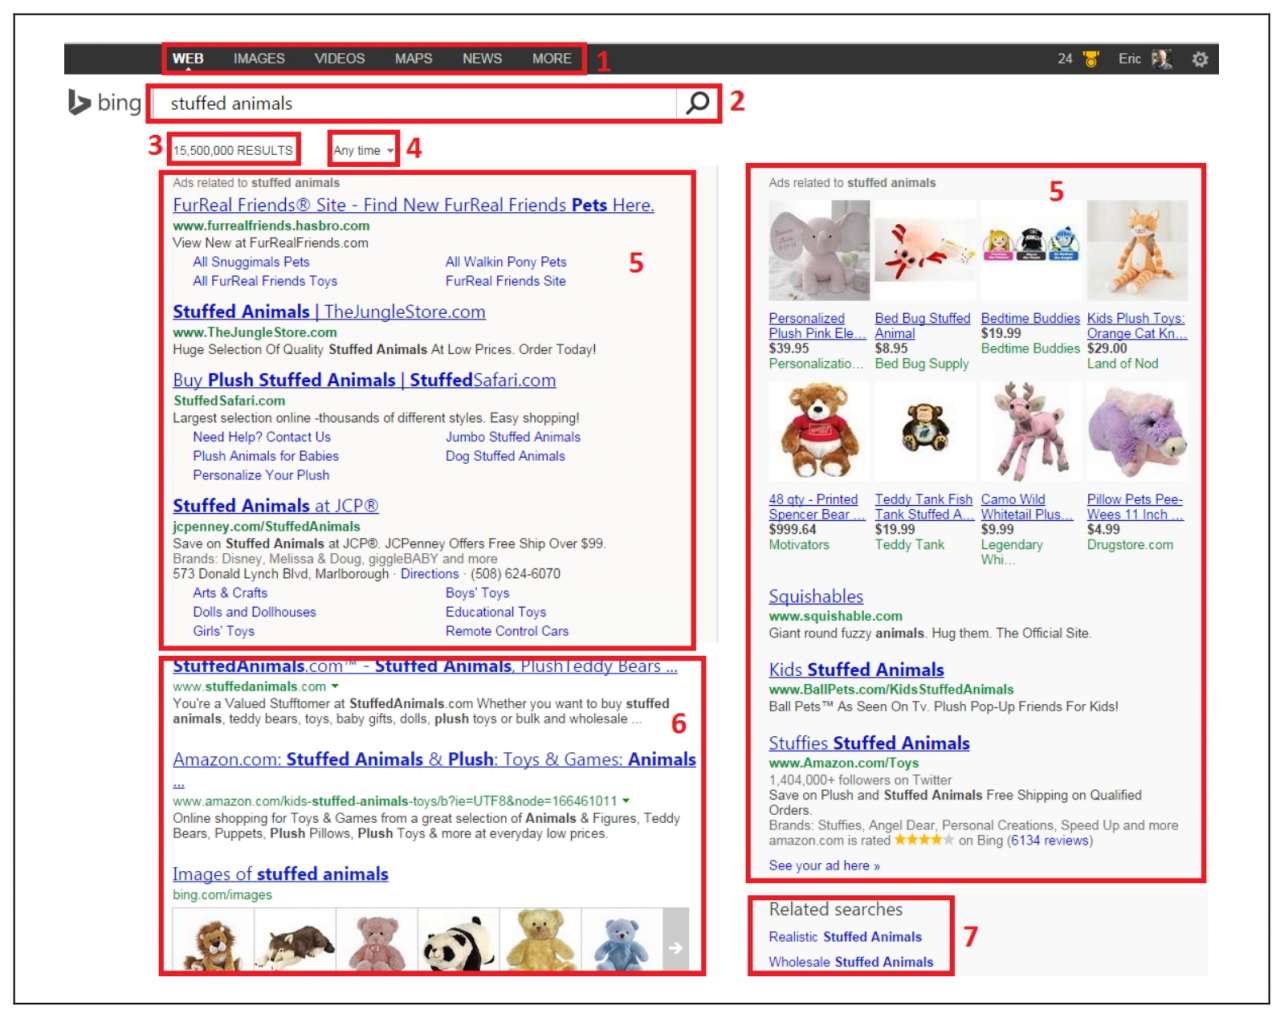The width and height of the screenshot is (1280, 1014).
Task: Click Directions link for JCPenney
Action: pyautogui.click(x=429, y=574)
